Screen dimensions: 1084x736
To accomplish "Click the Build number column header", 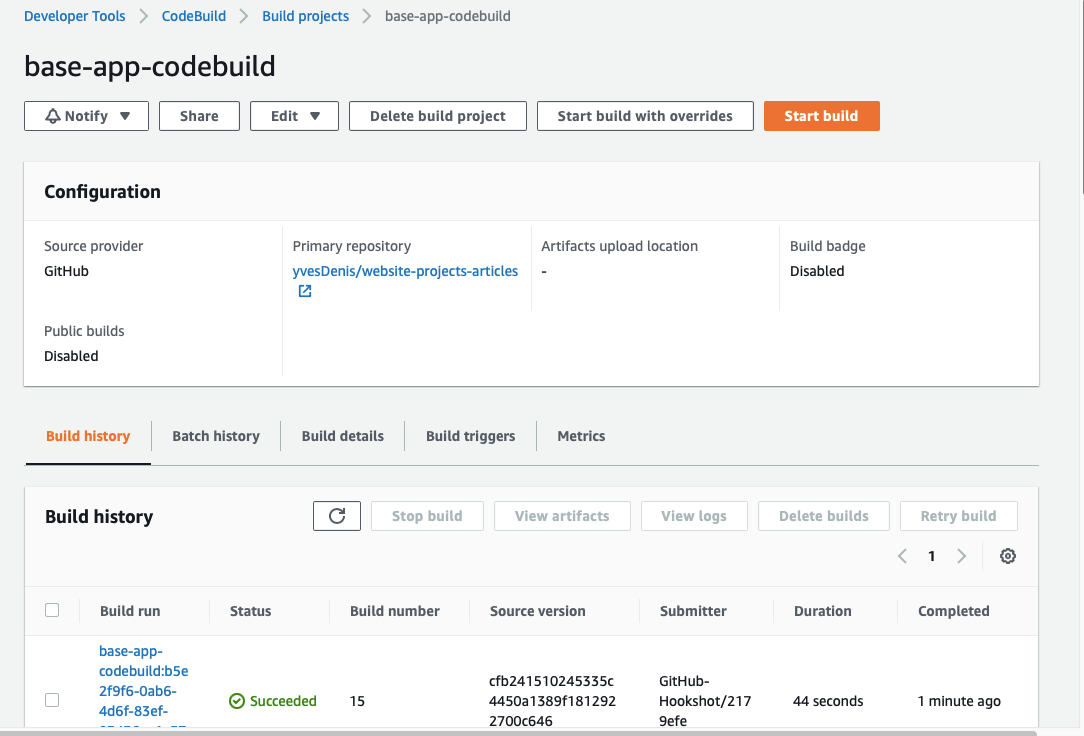I will pyautogui.click(x=395, y=611).
